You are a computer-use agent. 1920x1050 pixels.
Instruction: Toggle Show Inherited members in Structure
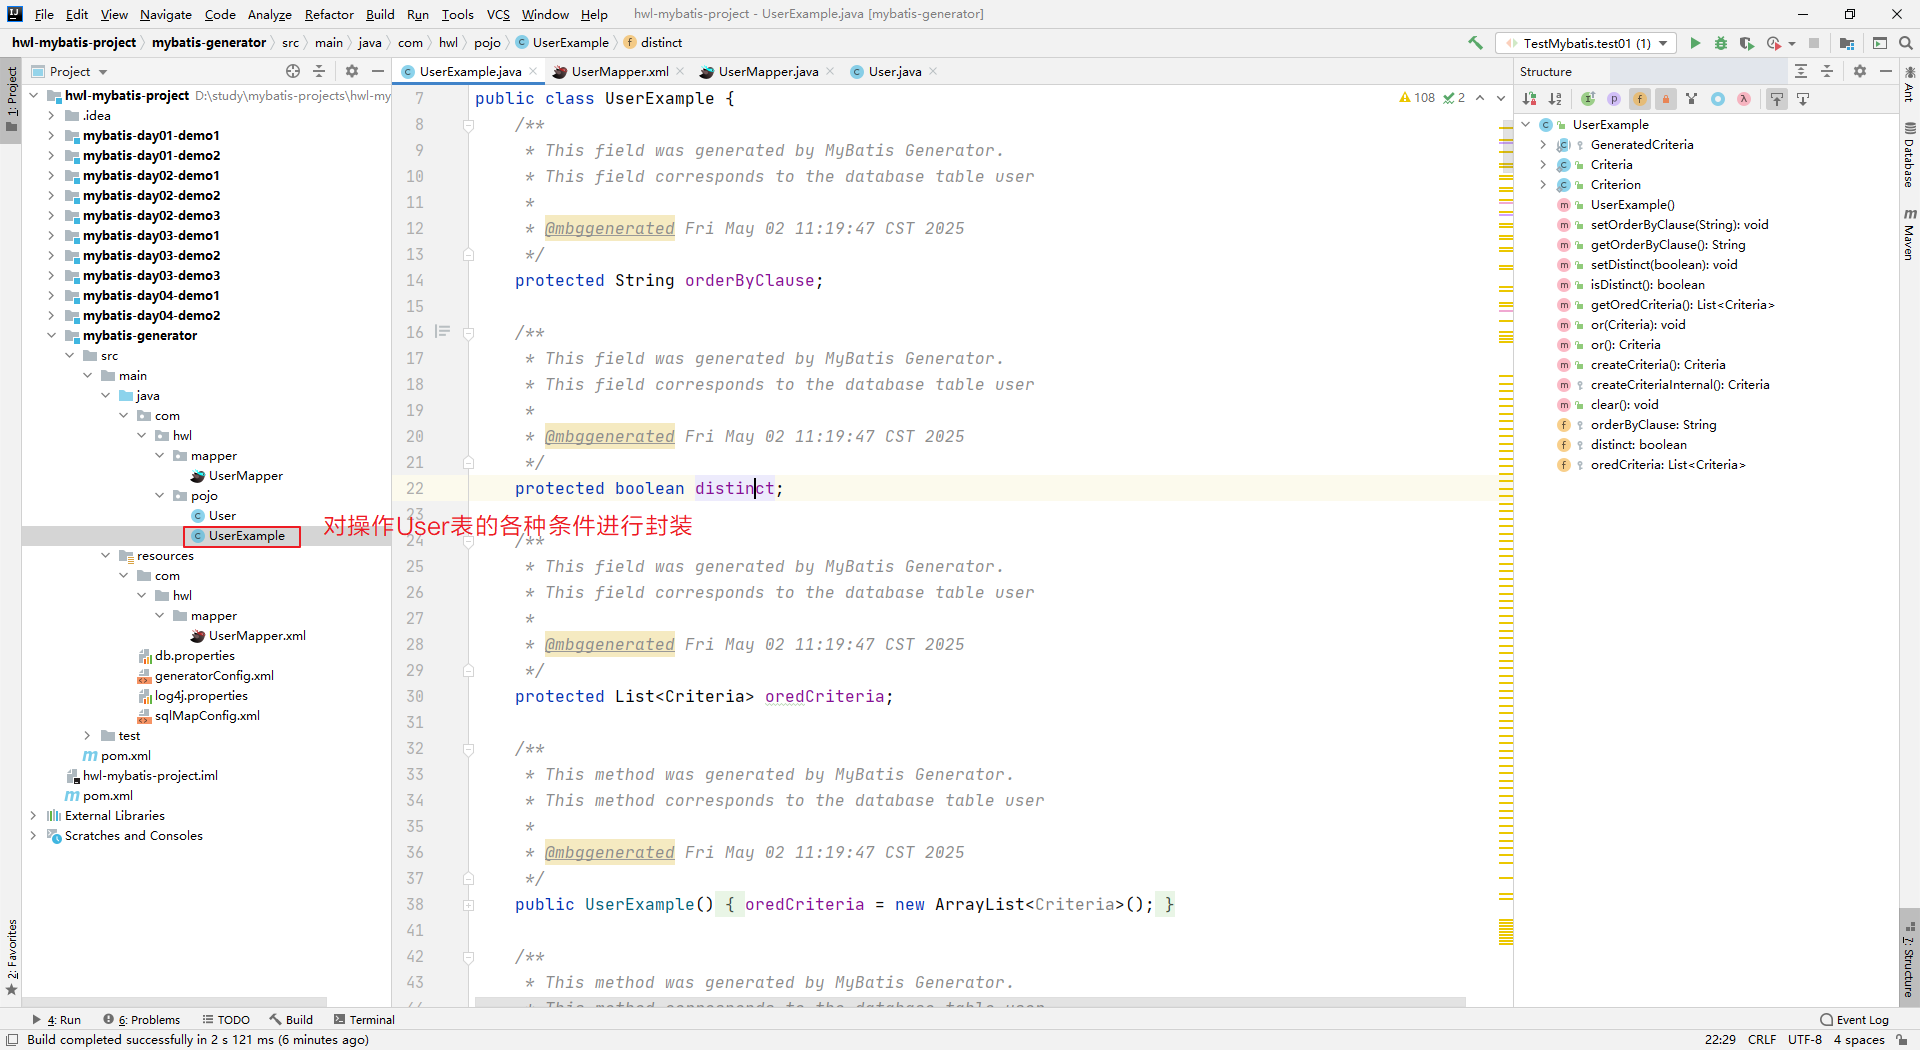point(1588,99)
